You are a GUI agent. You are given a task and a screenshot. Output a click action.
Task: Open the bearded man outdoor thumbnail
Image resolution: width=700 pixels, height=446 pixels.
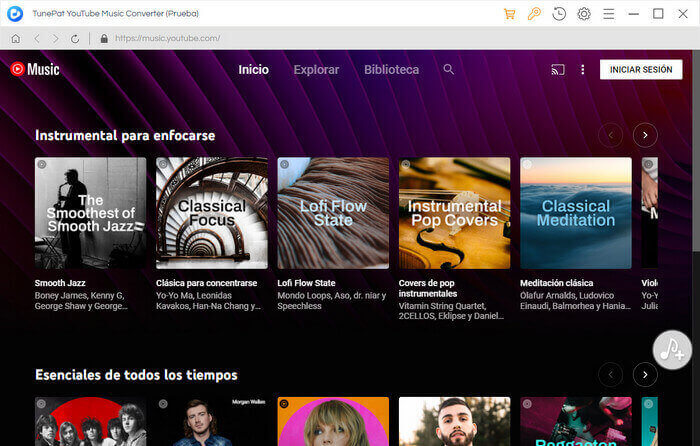454,421
